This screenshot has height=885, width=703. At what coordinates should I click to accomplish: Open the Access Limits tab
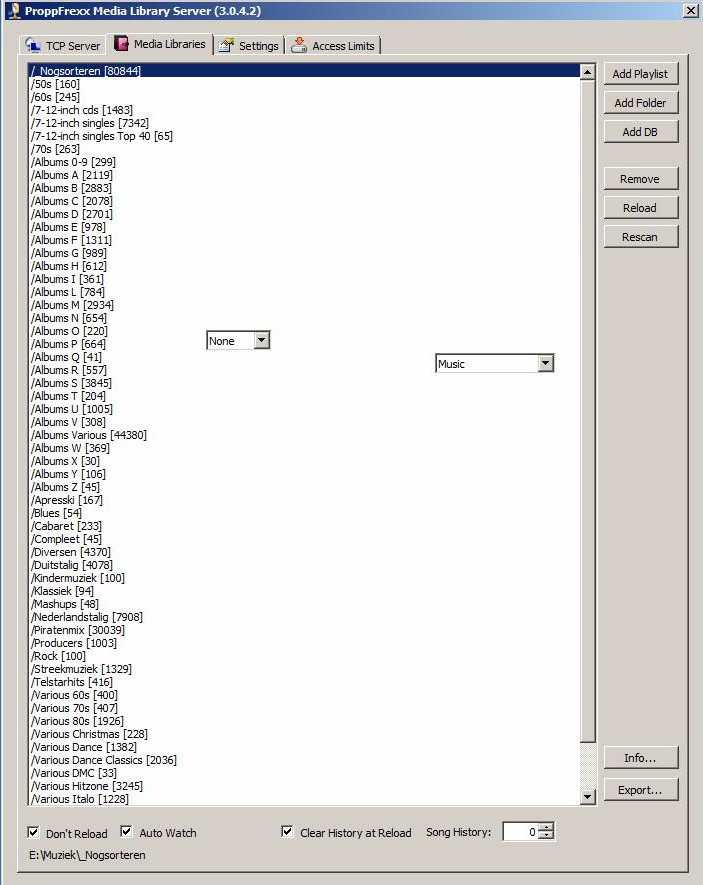coord(333,45)
